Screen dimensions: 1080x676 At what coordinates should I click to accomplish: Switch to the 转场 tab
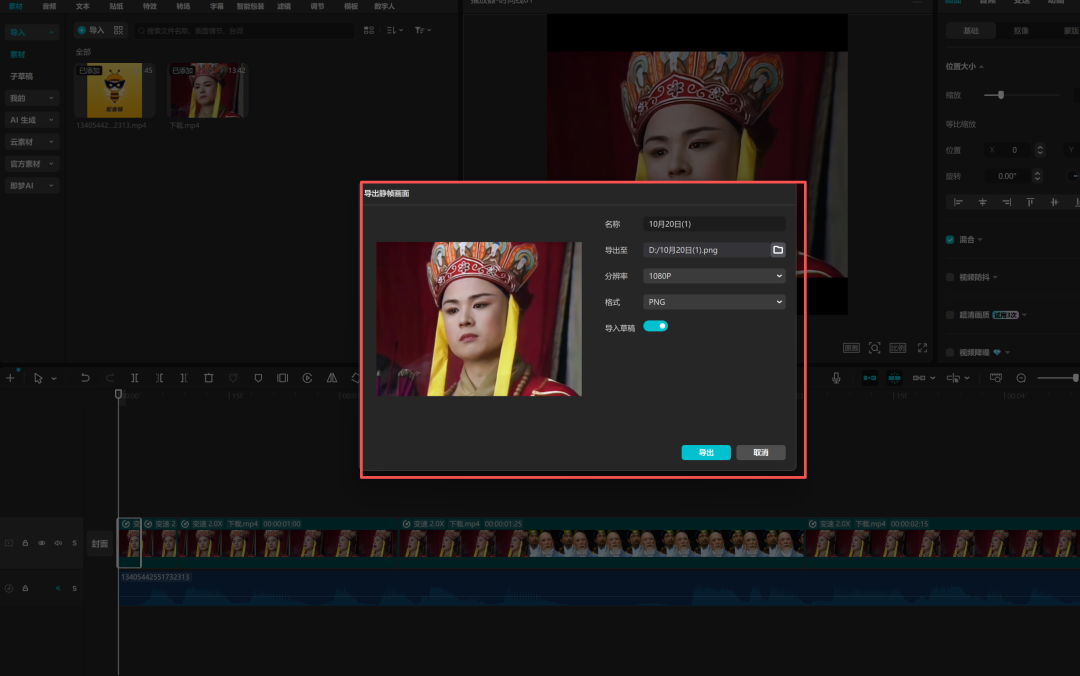tap(183, 6)
